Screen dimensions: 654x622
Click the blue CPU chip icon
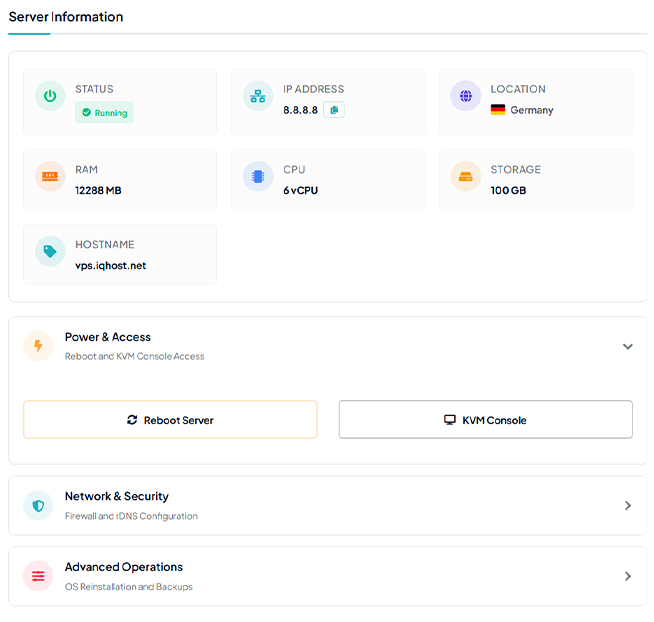pyautogui.click(x=258, y=177)
